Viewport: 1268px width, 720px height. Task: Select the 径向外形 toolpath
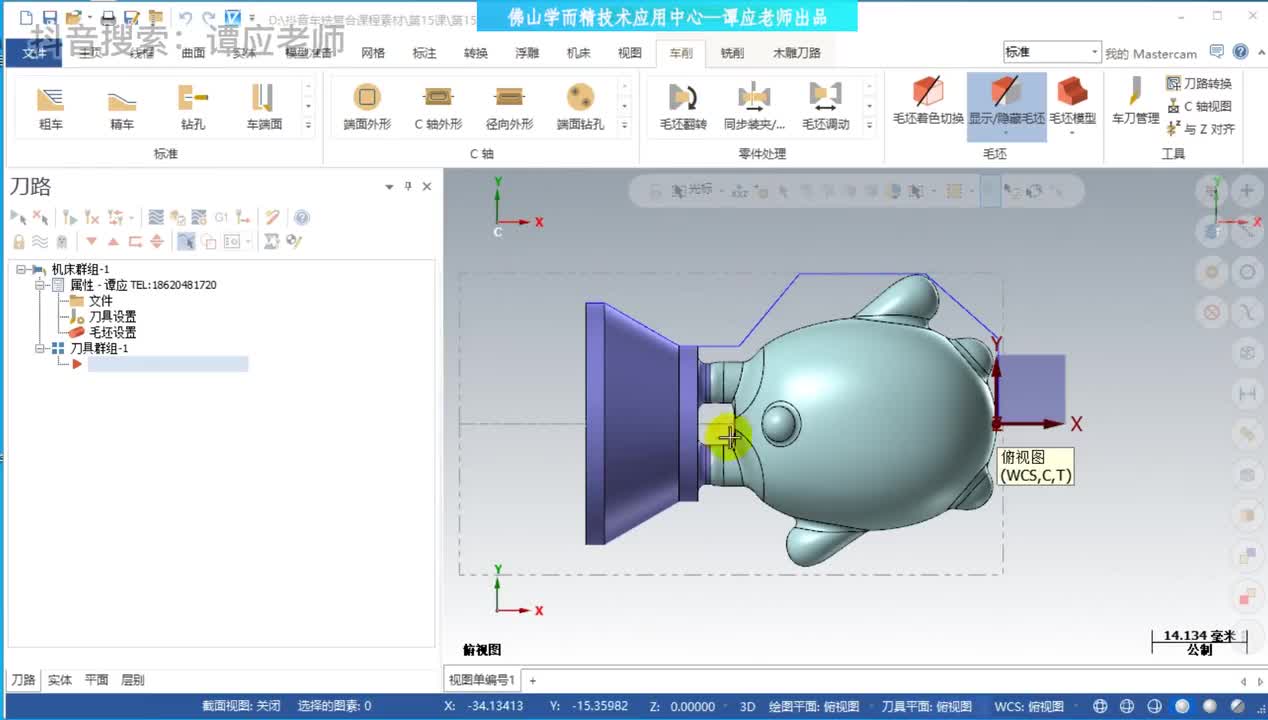pyautogui.click(x=509, y=107)
